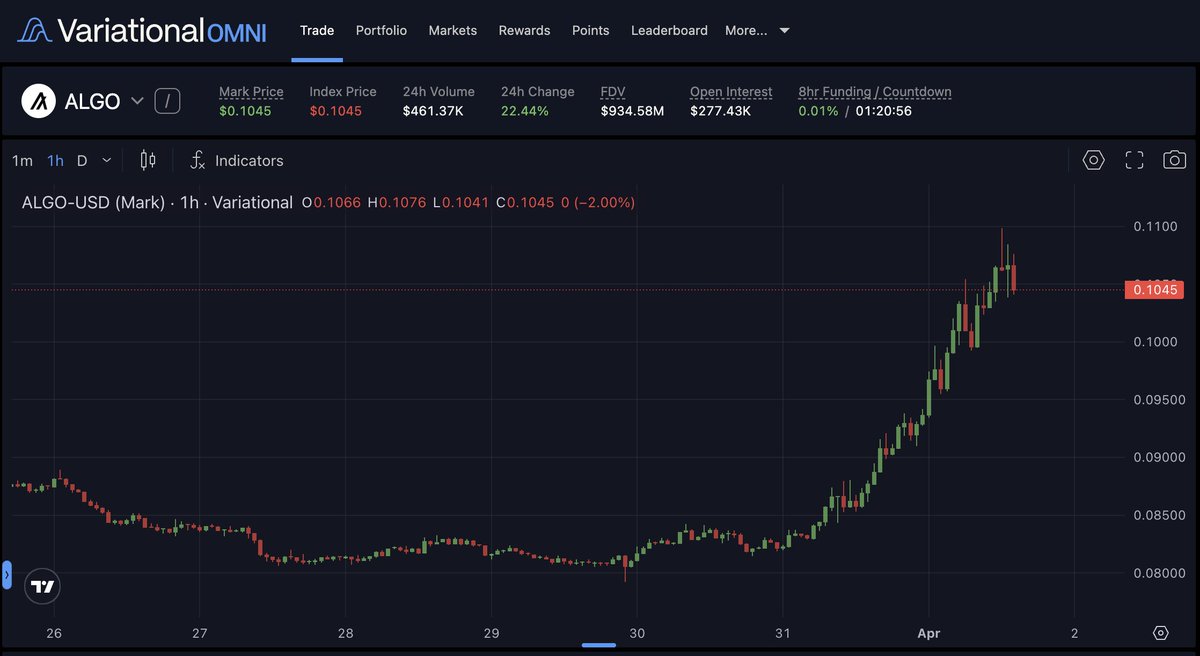Click the $461.37K 24h volume value
1200x656 pixels.
tap(433, 111)
